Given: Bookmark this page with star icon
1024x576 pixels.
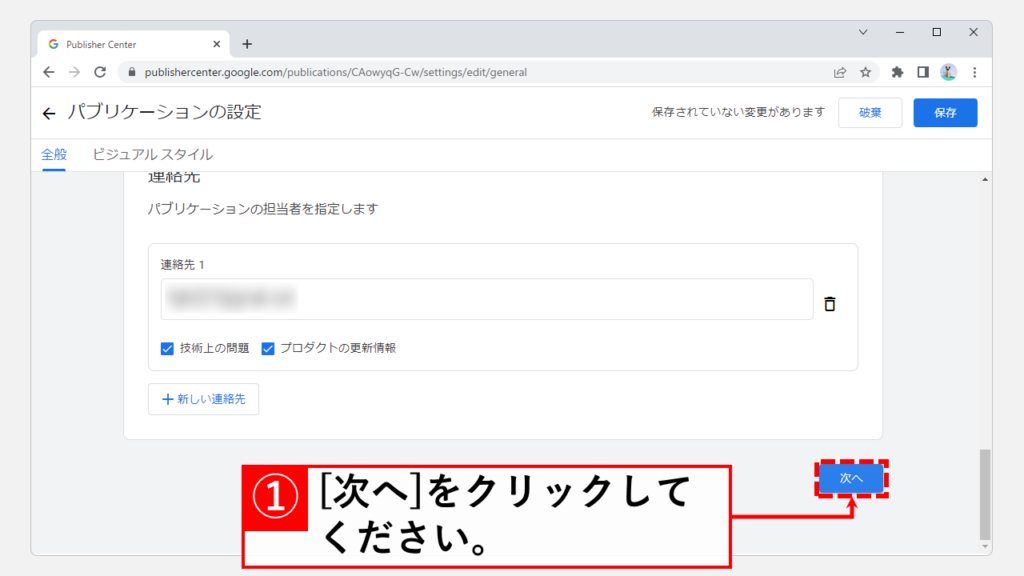Looking at the screenshot, I should click(x=865, y=72).
